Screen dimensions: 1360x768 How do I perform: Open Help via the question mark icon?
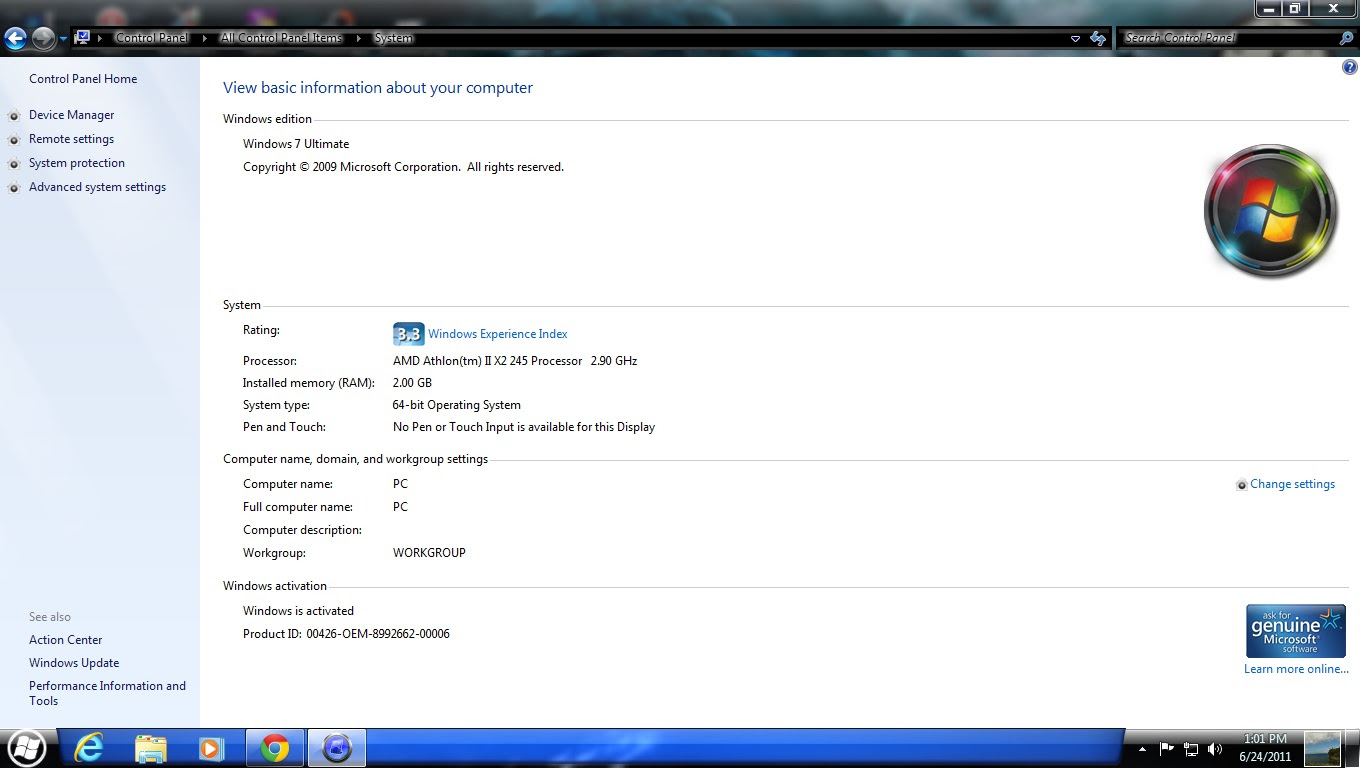point(1350,67)
